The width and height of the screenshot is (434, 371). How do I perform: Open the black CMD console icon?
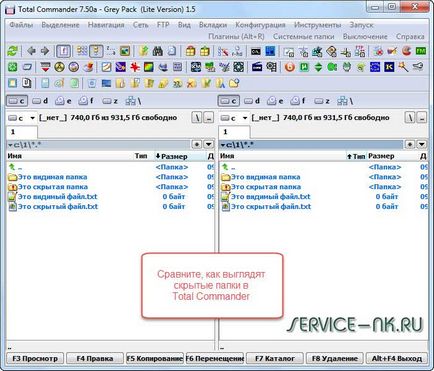pyautogui.click(x=256, y=51)
